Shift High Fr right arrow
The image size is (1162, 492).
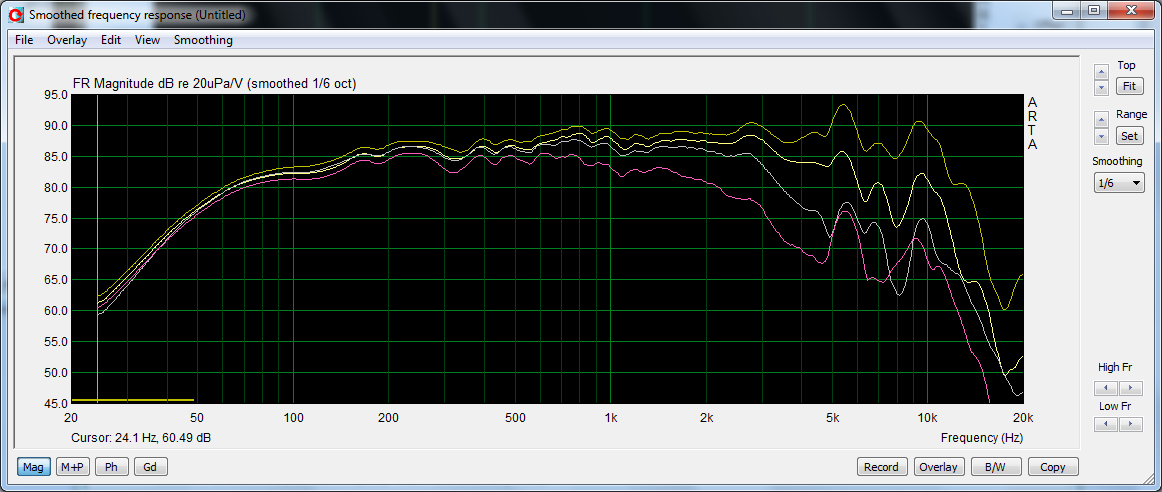[1131, 388]
